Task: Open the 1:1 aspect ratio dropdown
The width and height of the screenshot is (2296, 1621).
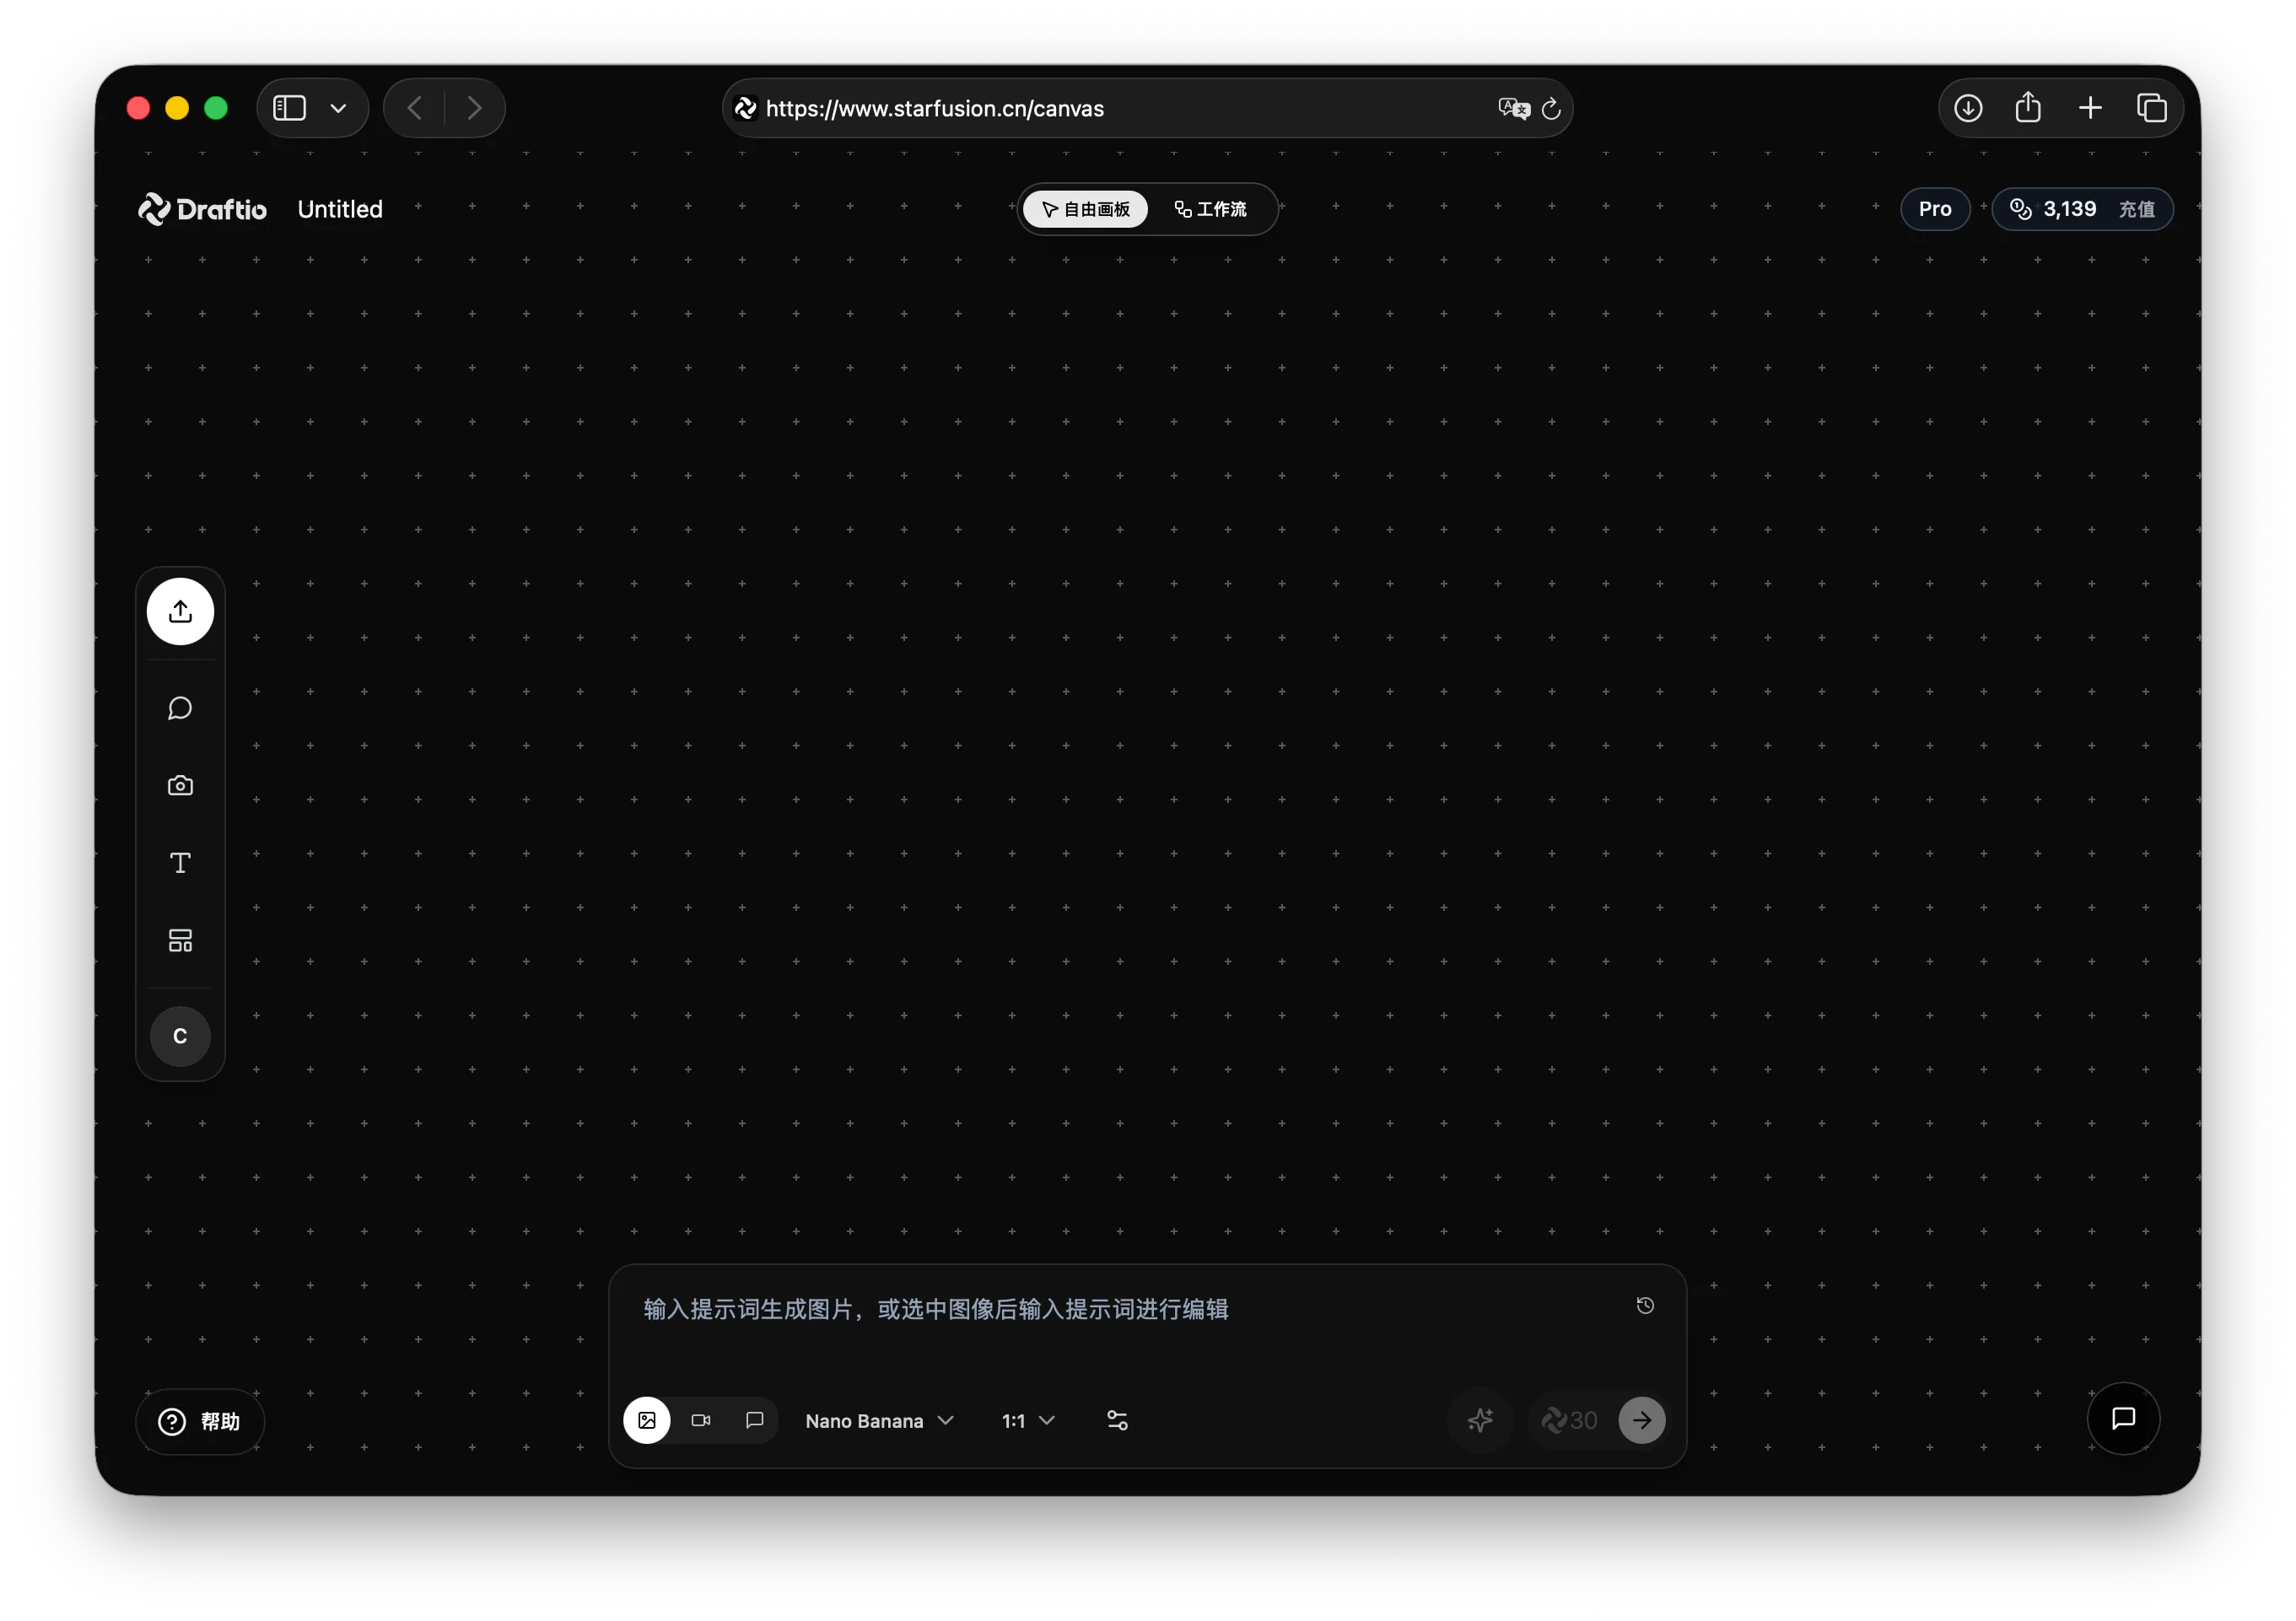Action: coord(1028,1421)
